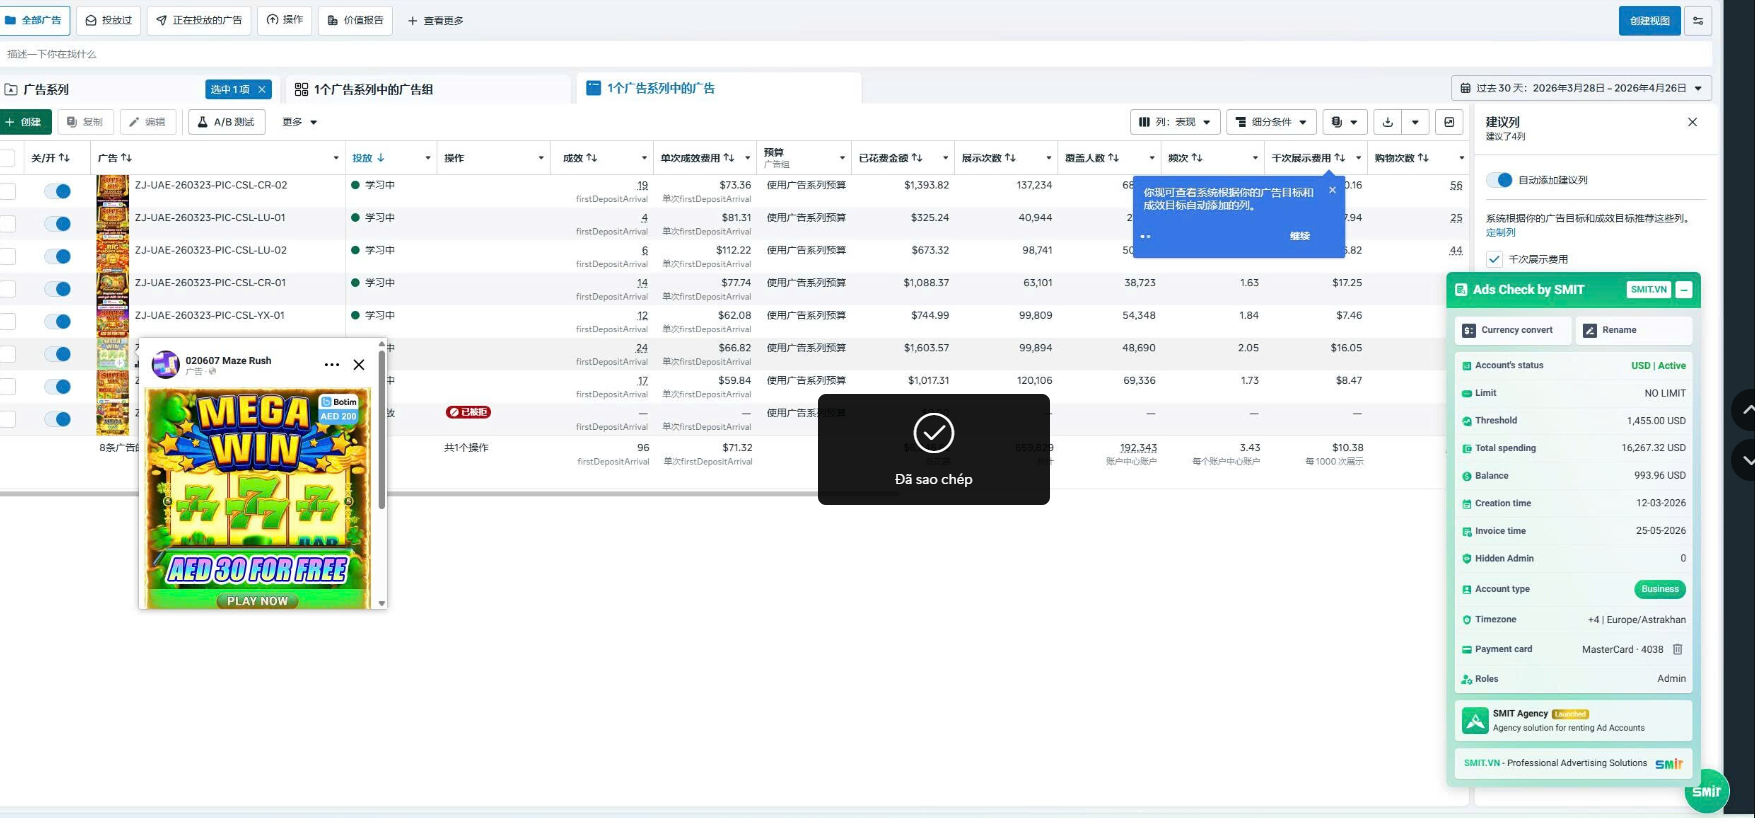Switch to the 广告系列 tab
The height and width of the screenshot is (818, 1755).
[x=46, y=89]
